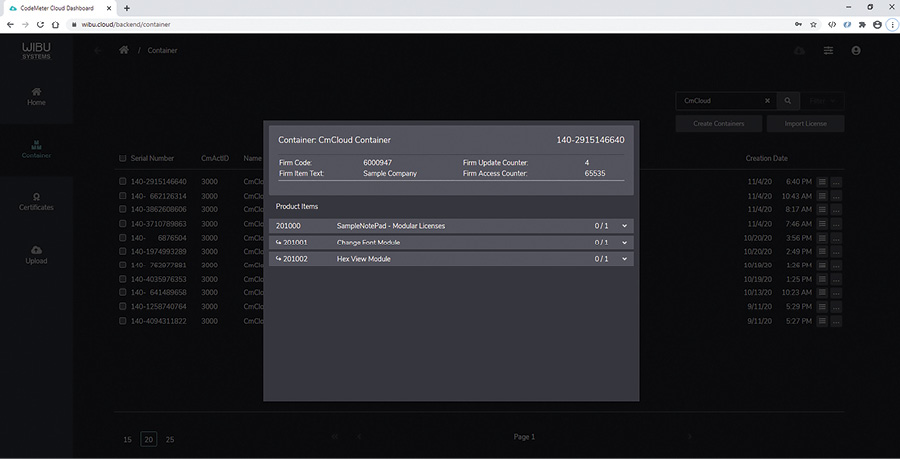The image size is (900, 459).
Task: Open the list icon for 6:40 PM row
Action: pyautogui.click(x=822, y=182)
